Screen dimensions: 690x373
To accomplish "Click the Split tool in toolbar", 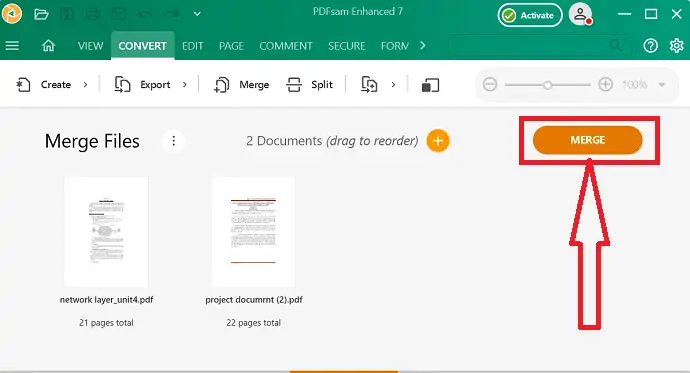I will [x=310, y=84].
